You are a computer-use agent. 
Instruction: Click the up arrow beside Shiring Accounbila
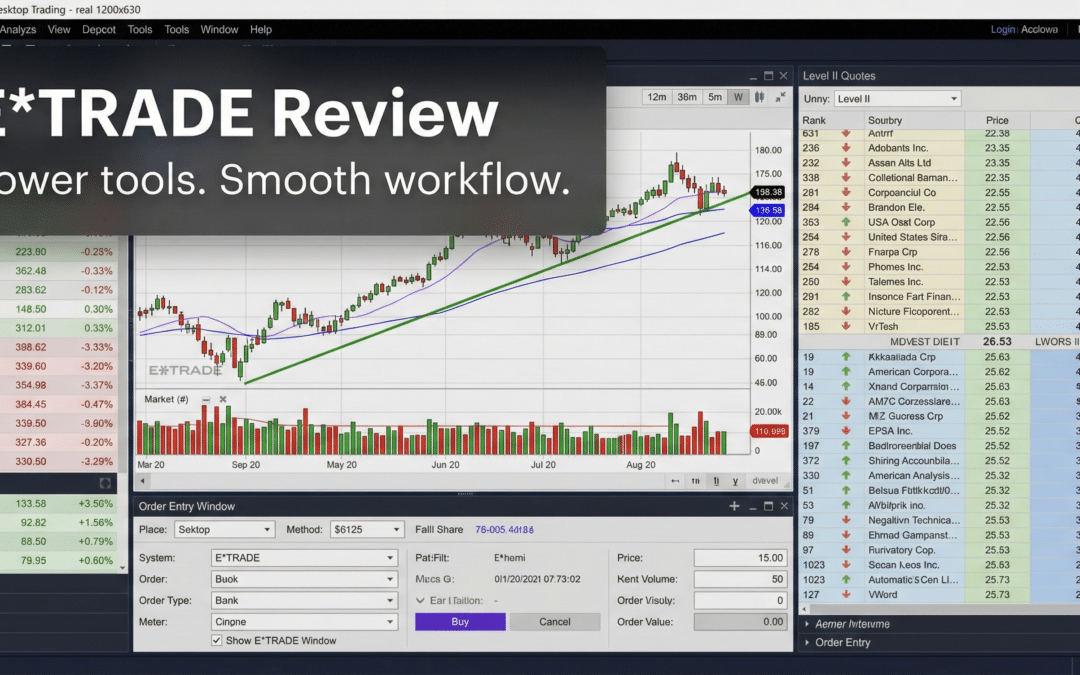point(846,461)
